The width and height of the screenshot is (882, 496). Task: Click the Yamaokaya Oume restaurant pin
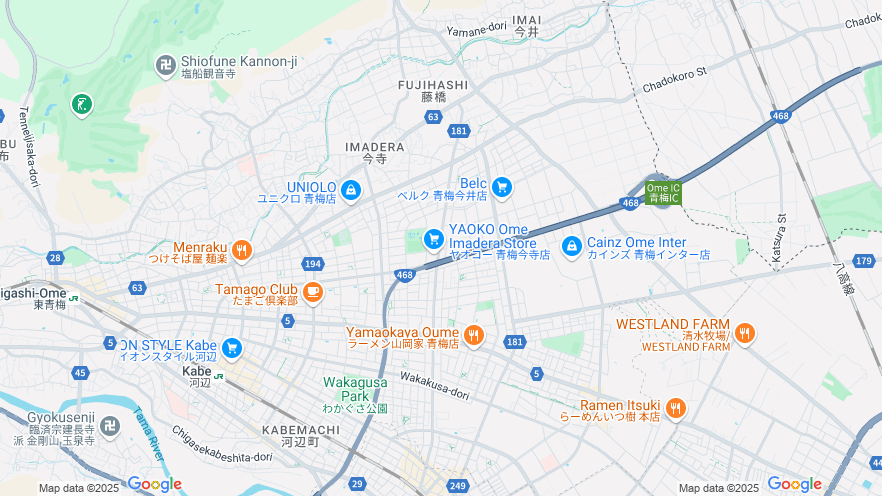pos(474,336)
